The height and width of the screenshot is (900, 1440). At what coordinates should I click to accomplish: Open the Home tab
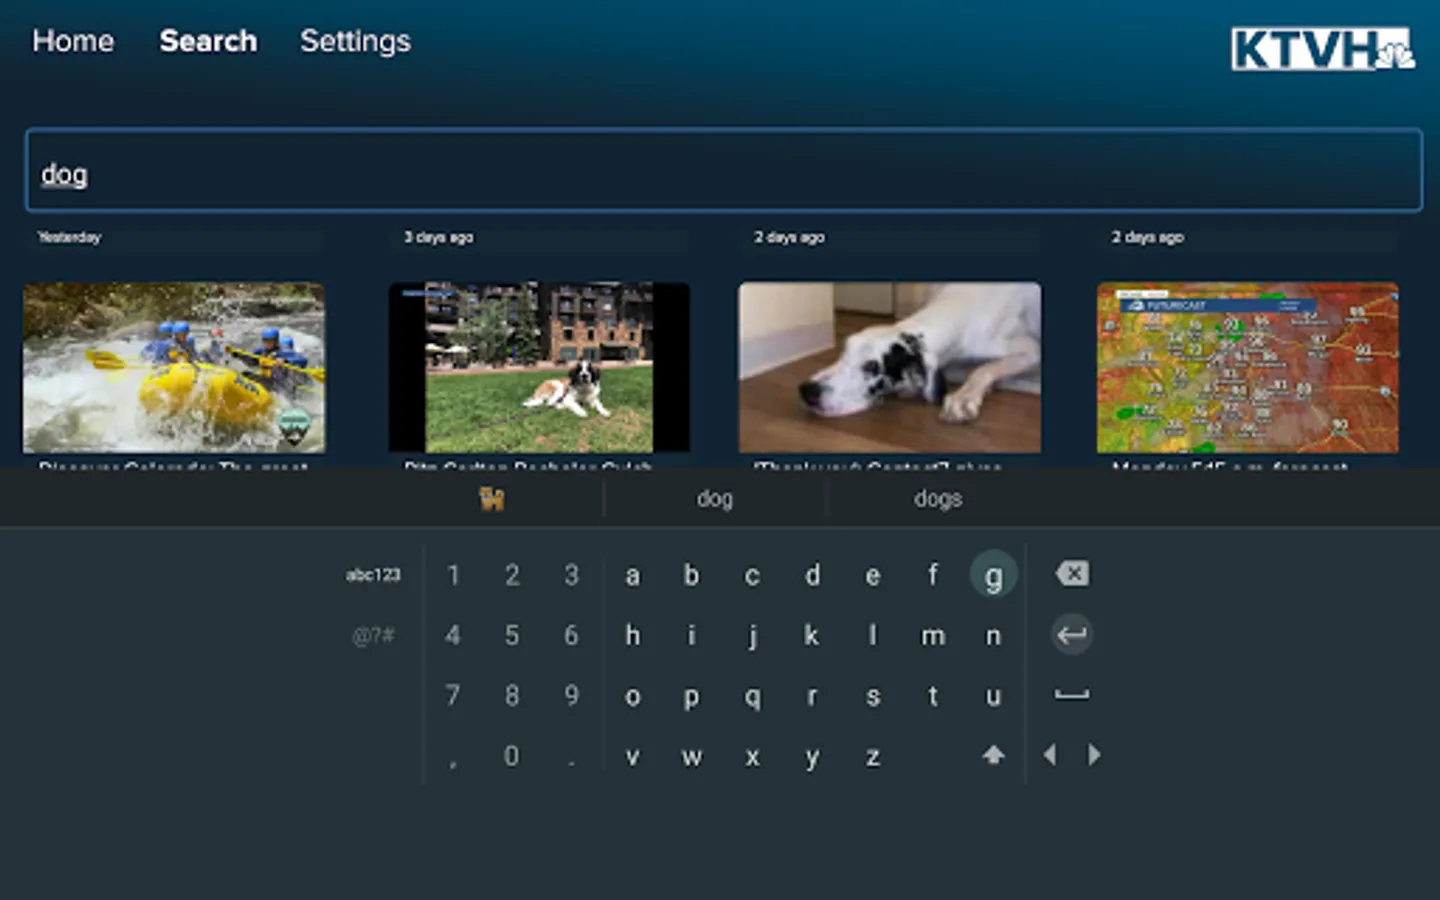[x=73, y=41]
